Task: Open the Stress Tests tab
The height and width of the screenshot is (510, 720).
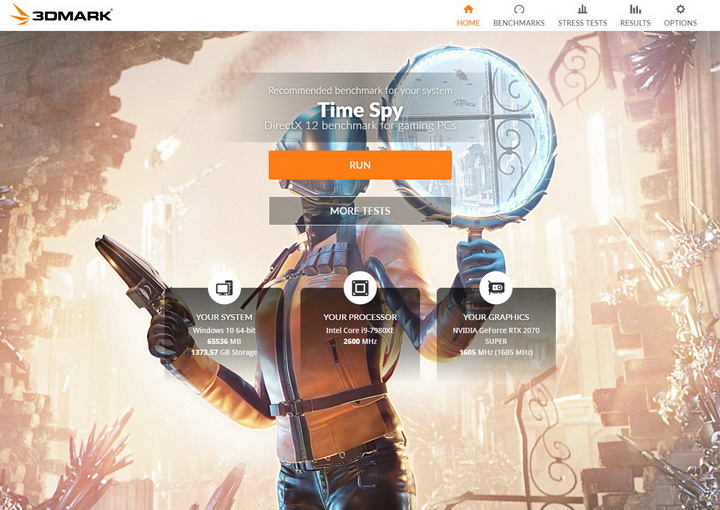Action: [x=582, y=16]
